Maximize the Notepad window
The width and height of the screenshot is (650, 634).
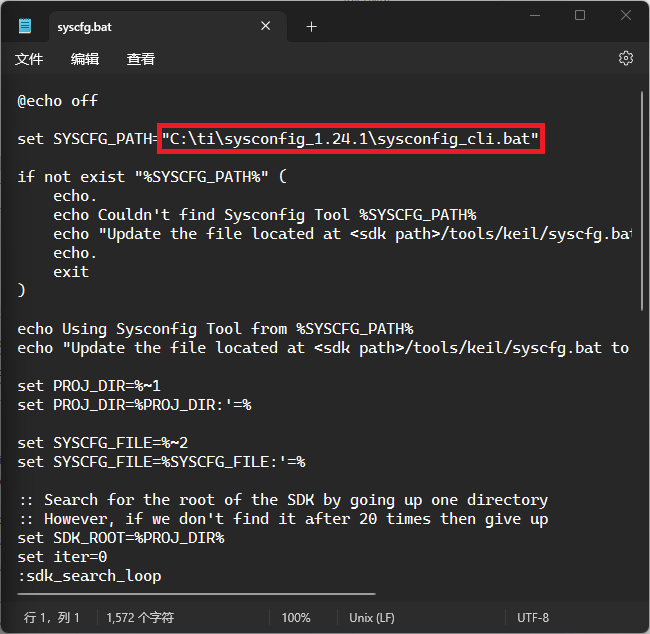tap(580, 15)
